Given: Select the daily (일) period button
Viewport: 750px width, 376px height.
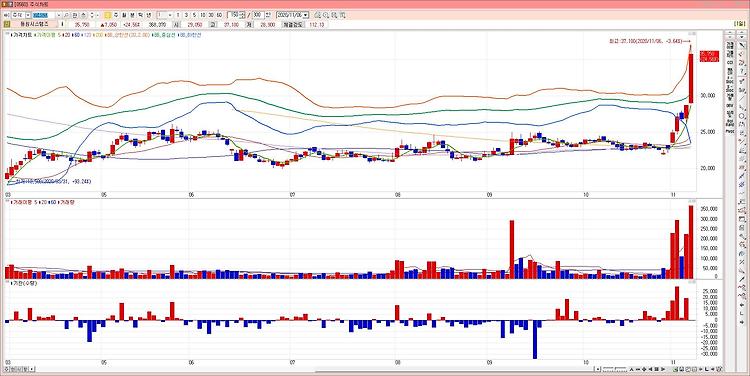Looking at the screenshot, I should coord(108,15).
